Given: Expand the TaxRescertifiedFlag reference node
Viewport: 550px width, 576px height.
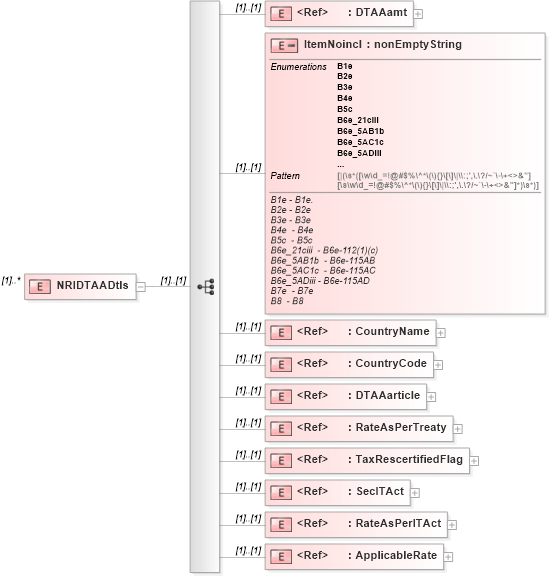Looking at the screenshot, I should click(474, 461).
